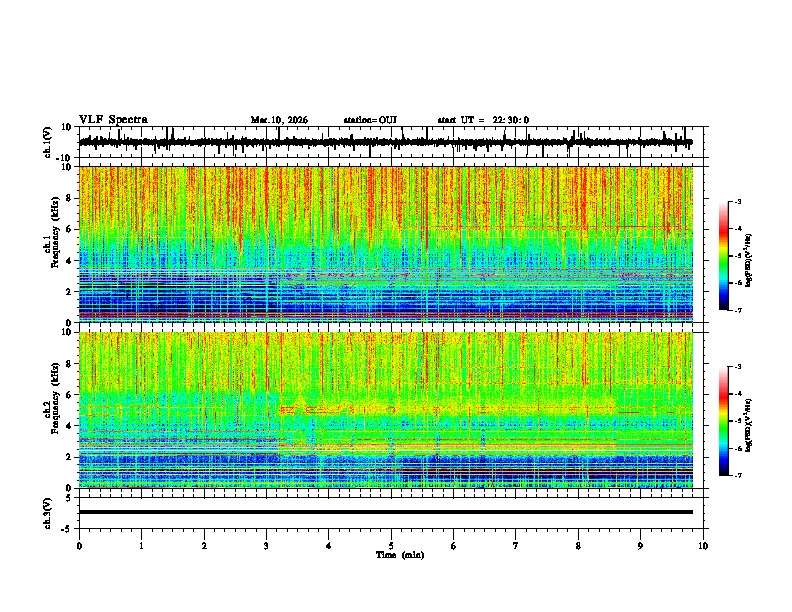This screenshot has width=792, height=612.
Task: Click the ch.1 colorbar log(PSD) label
Action: pos(749,260)
